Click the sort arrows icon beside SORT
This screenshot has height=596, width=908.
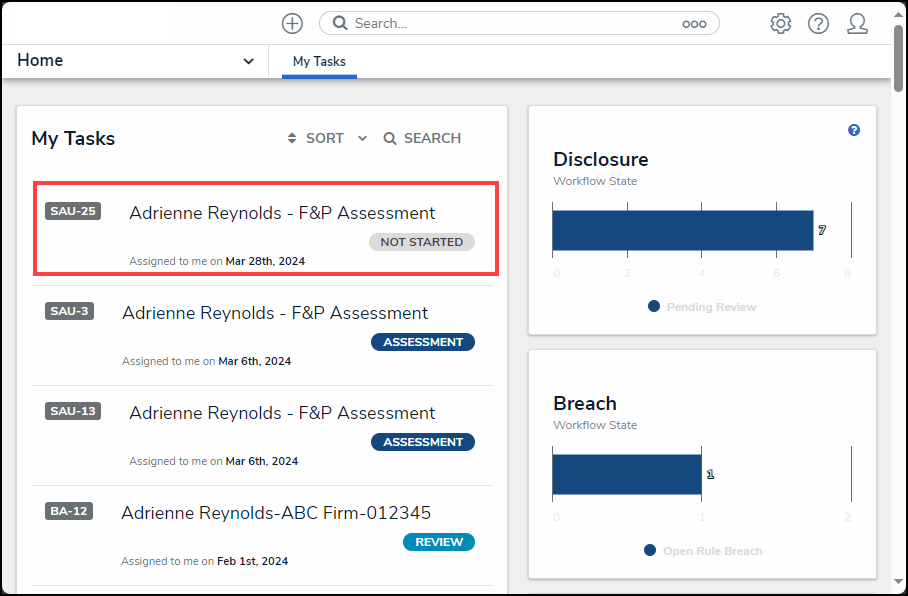291,138
